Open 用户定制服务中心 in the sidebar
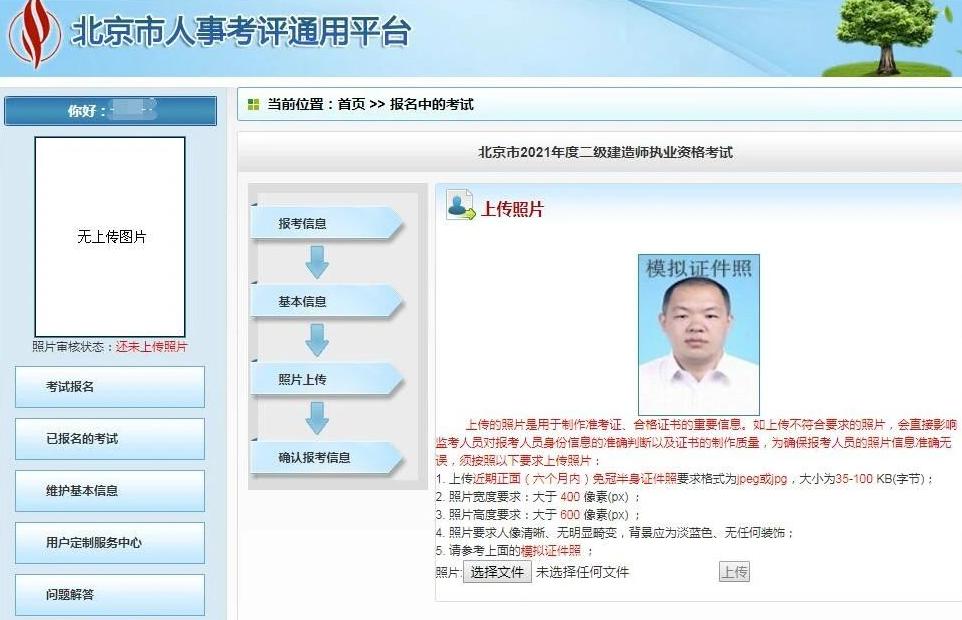 click(109, 542)
